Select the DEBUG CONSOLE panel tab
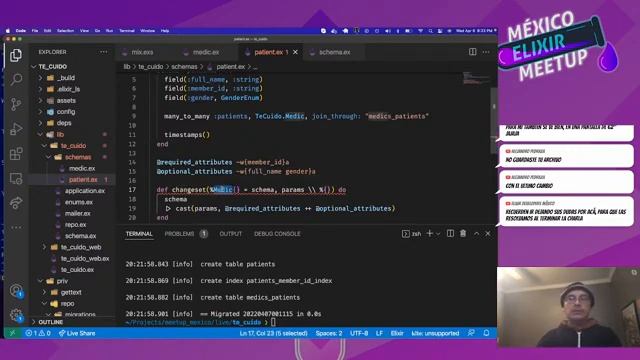The width and height of the screenshot is (640, 360). pyautogui.click(x=277, y=234)
